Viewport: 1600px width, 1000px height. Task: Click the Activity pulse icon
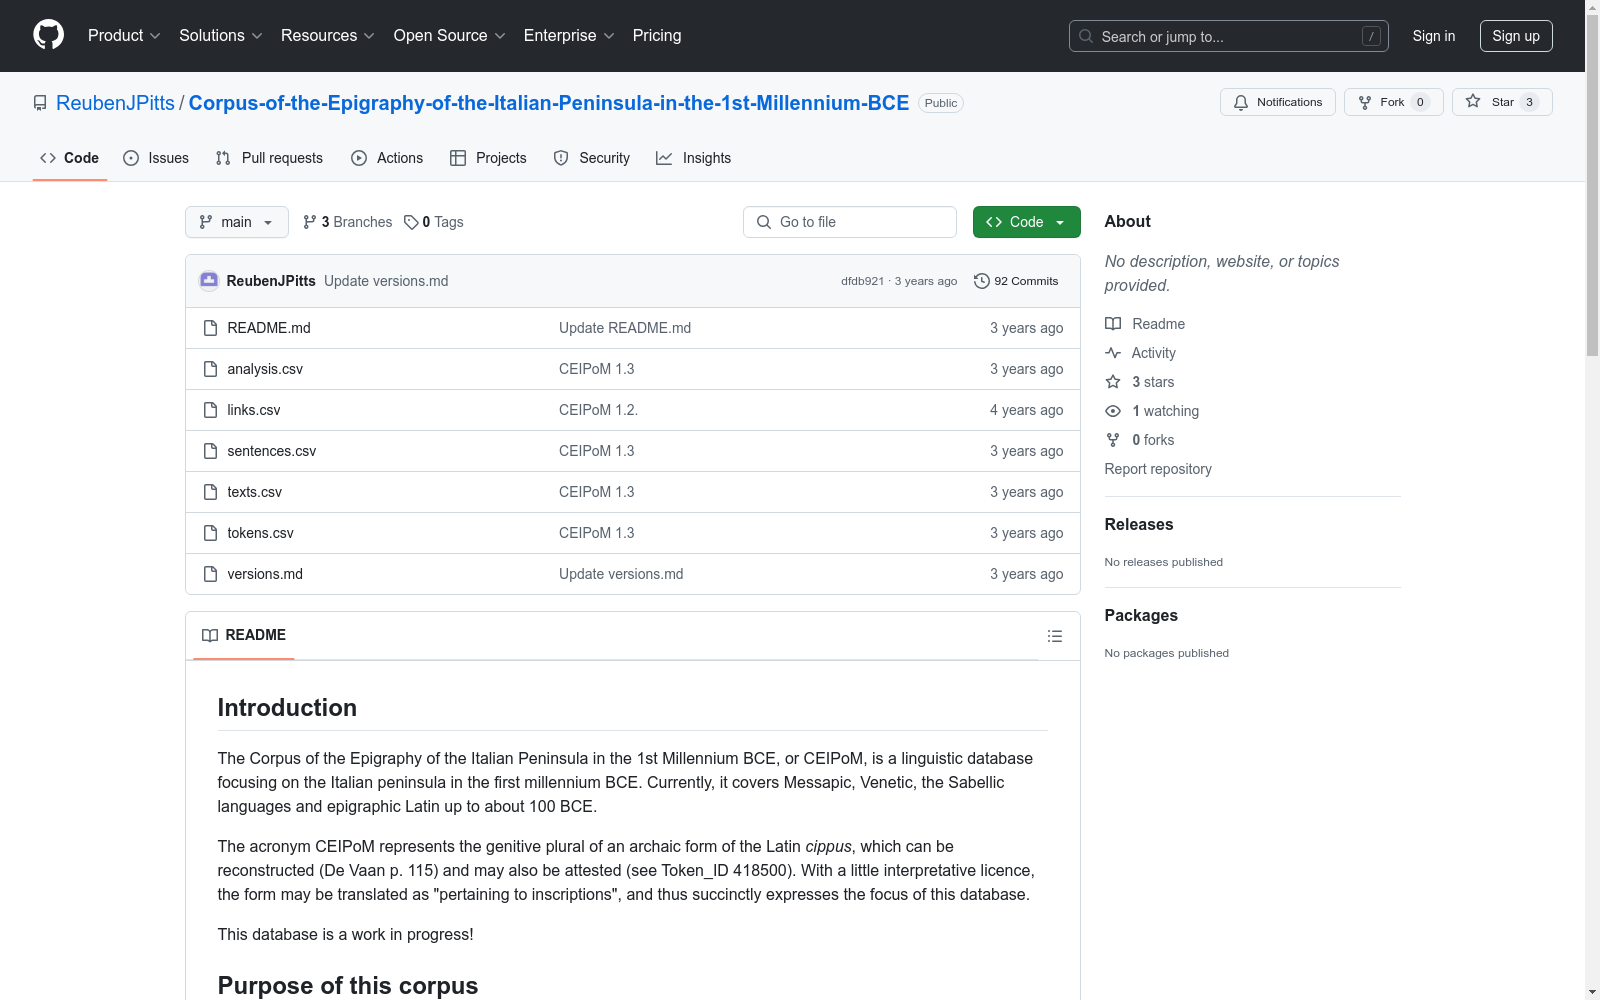(1113, 353)
